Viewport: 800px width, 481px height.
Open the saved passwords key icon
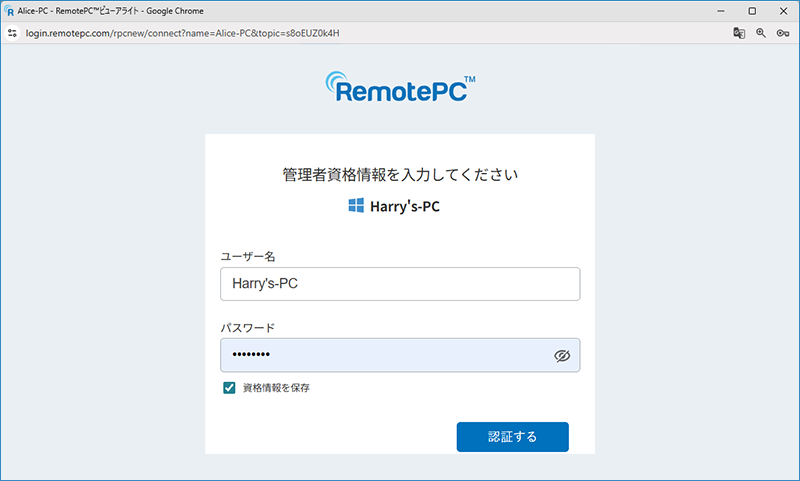pos(783,33)
